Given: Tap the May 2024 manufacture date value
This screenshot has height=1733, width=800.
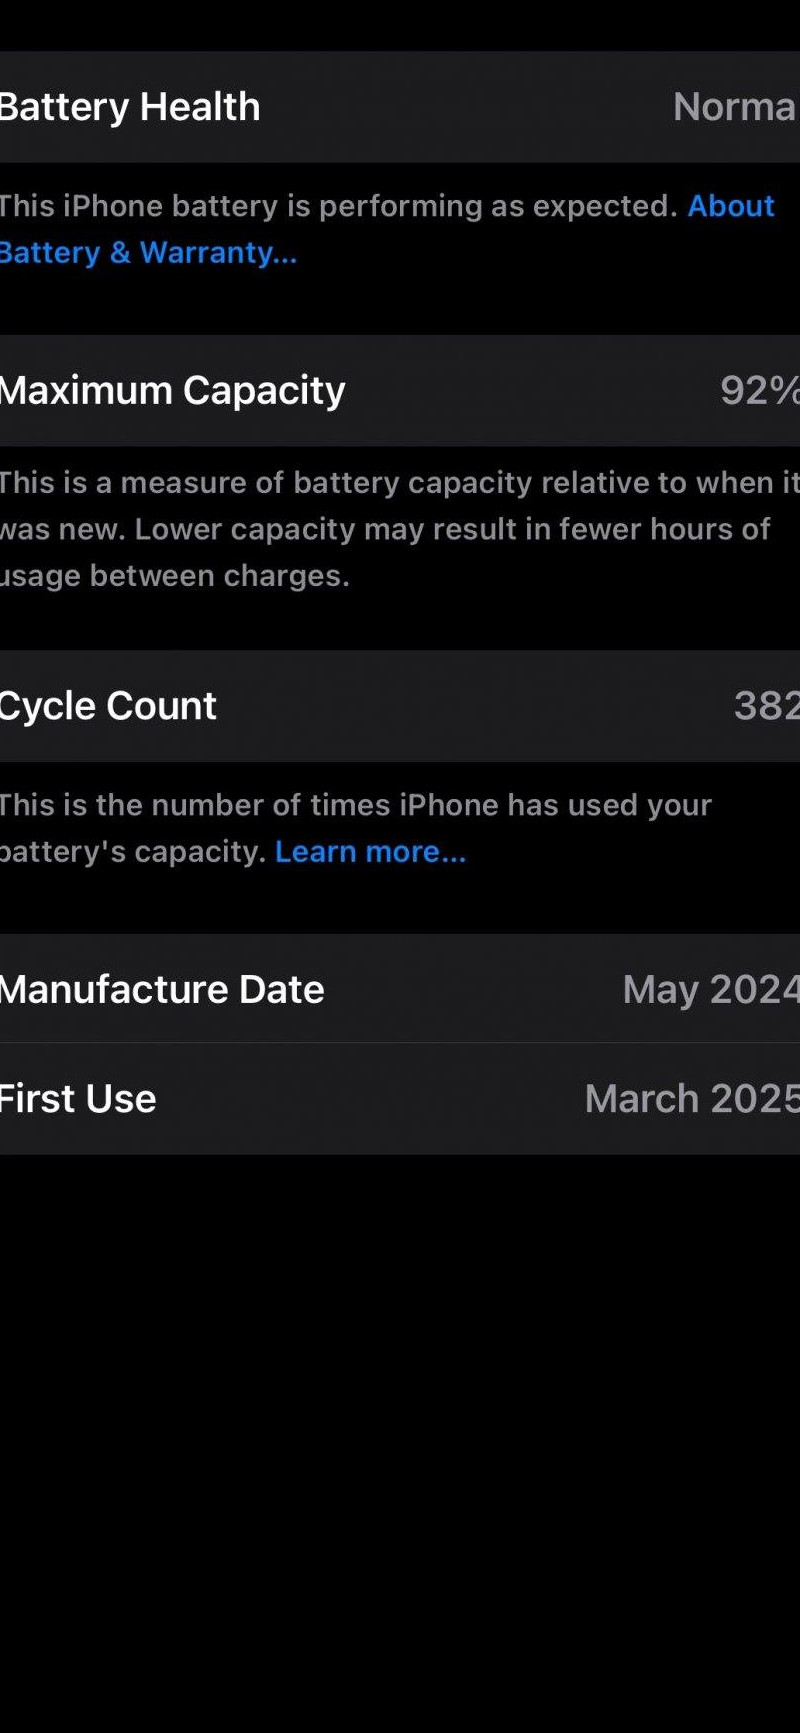Looking at the screenshot, I should tap(710, 989).
